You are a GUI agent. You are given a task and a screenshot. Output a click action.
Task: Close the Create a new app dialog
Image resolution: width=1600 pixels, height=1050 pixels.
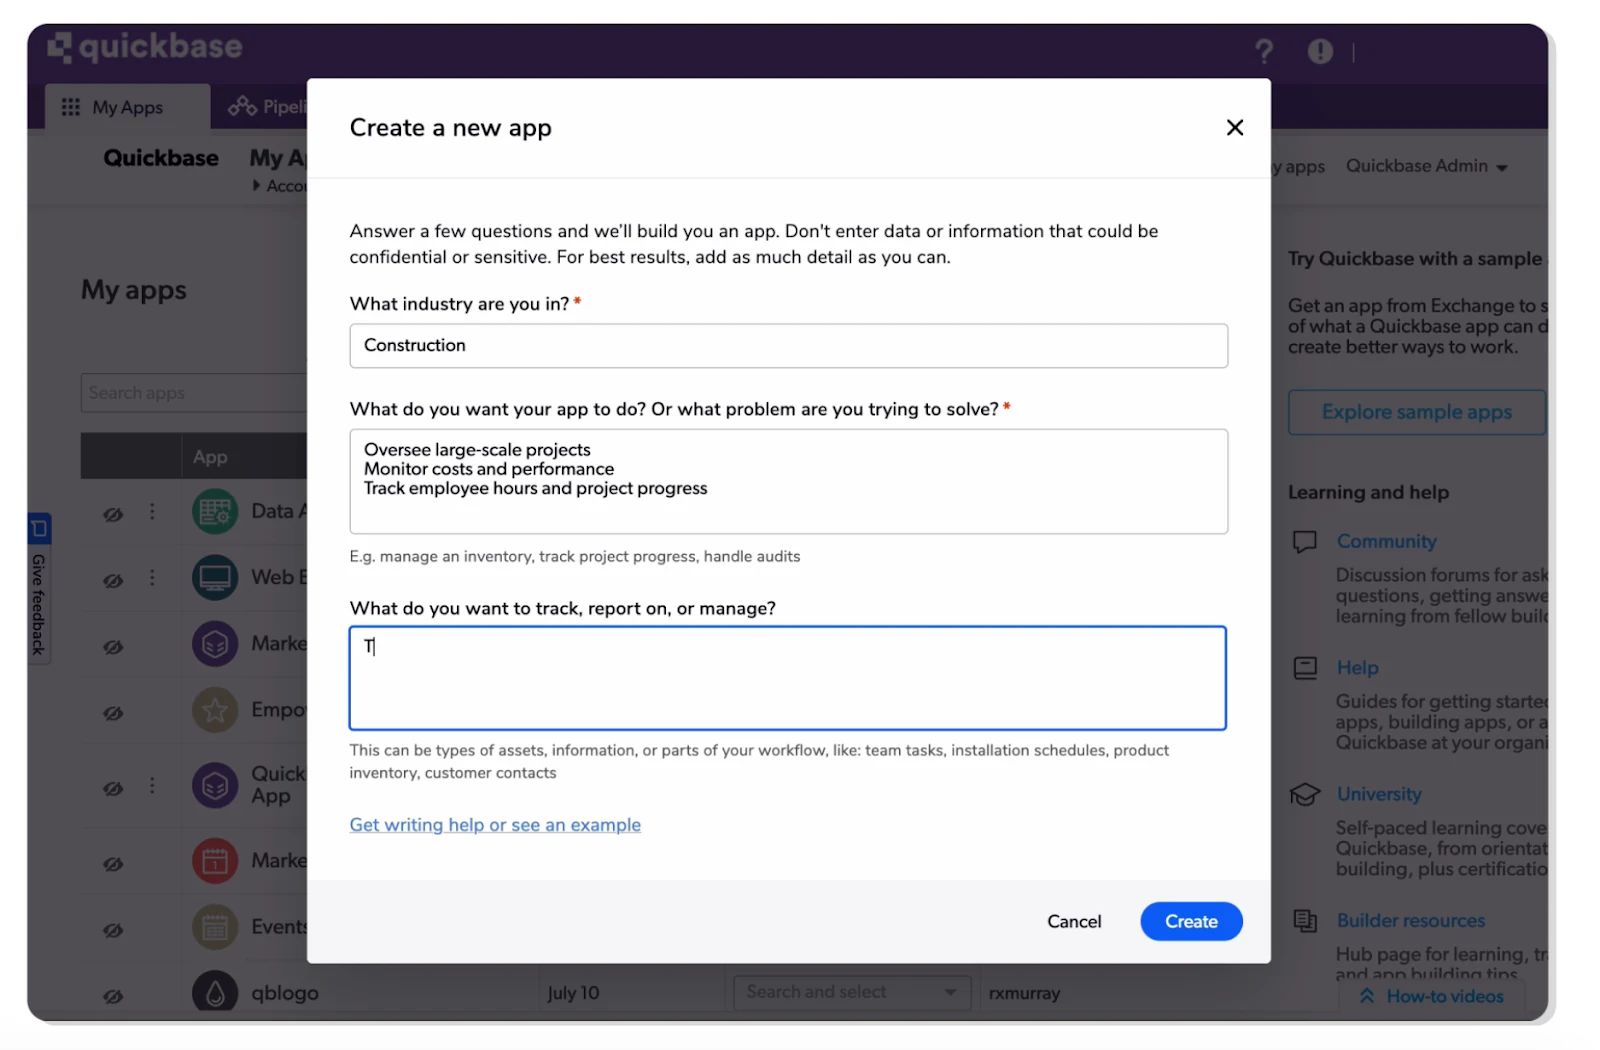1235,127
